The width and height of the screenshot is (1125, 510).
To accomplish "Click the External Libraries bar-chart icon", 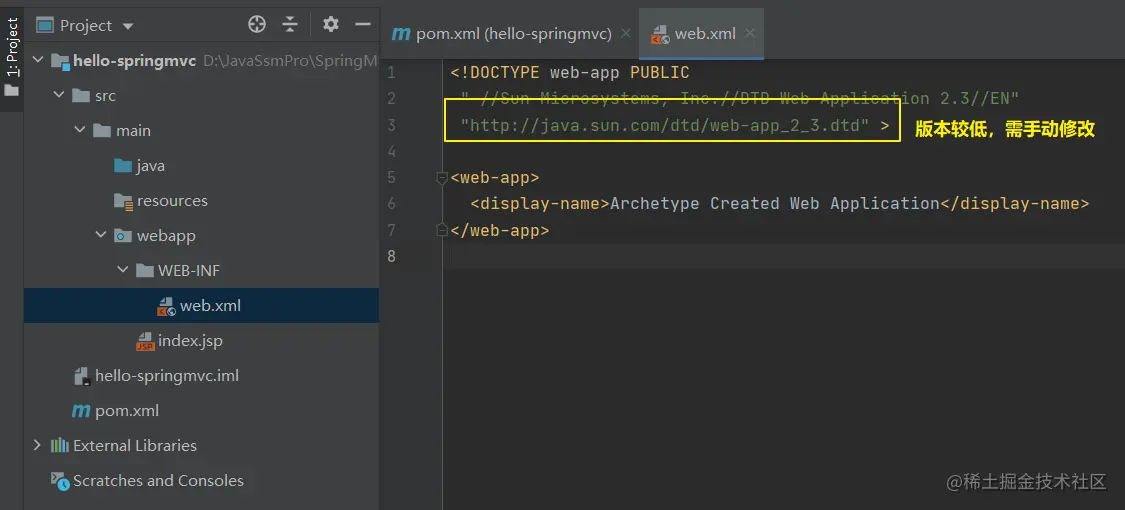I will 60,445.
